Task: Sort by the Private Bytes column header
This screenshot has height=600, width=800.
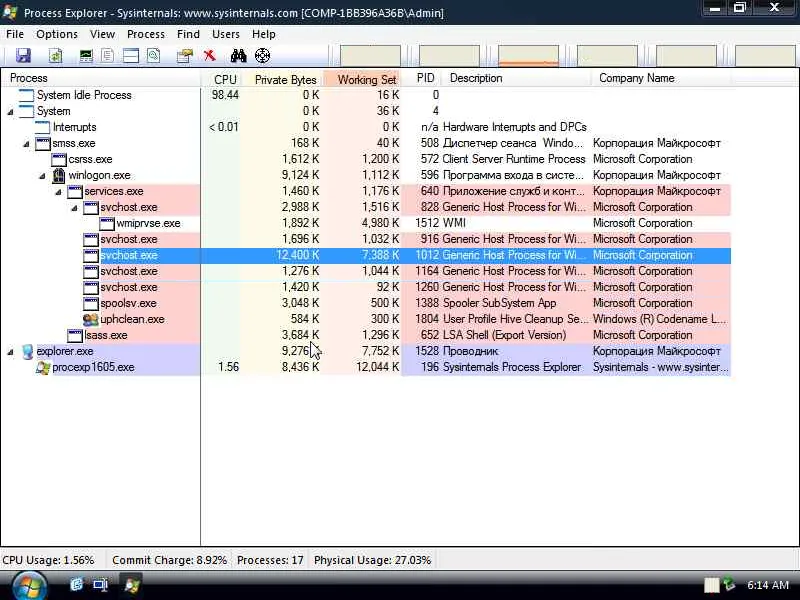Action: pos(282,79)
